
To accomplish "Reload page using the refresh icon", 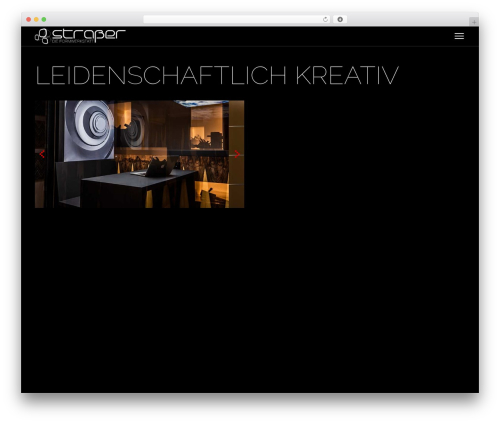I will coord(325,20).
